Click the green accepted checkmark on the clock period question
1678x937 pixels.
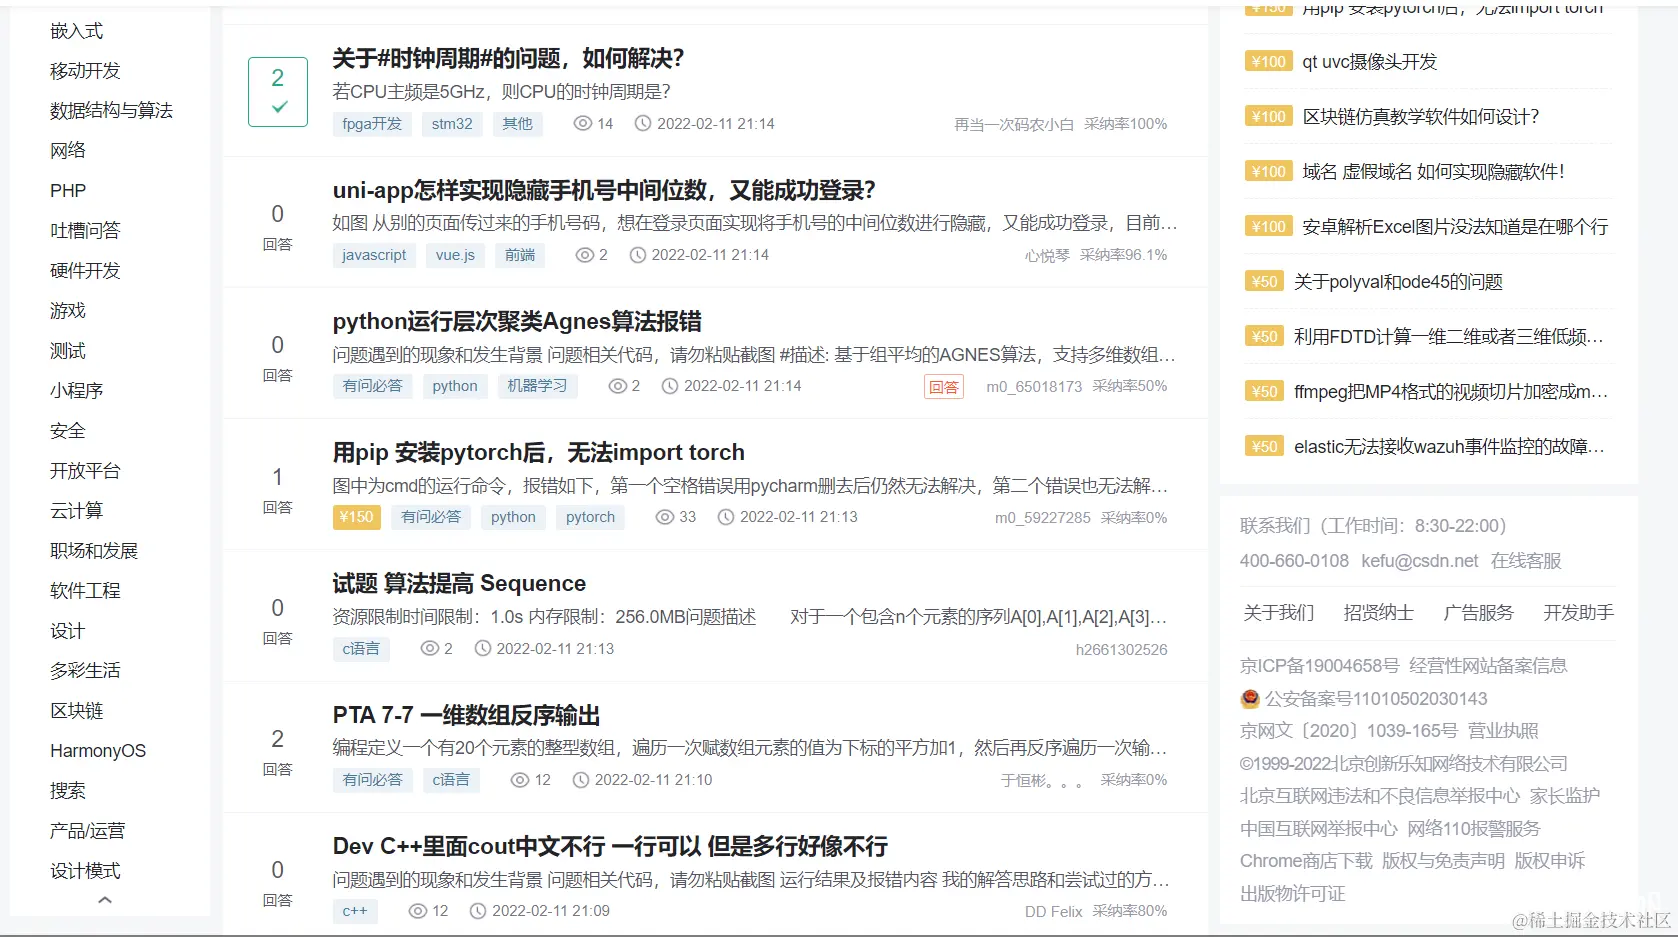click(x=277, y=108)
